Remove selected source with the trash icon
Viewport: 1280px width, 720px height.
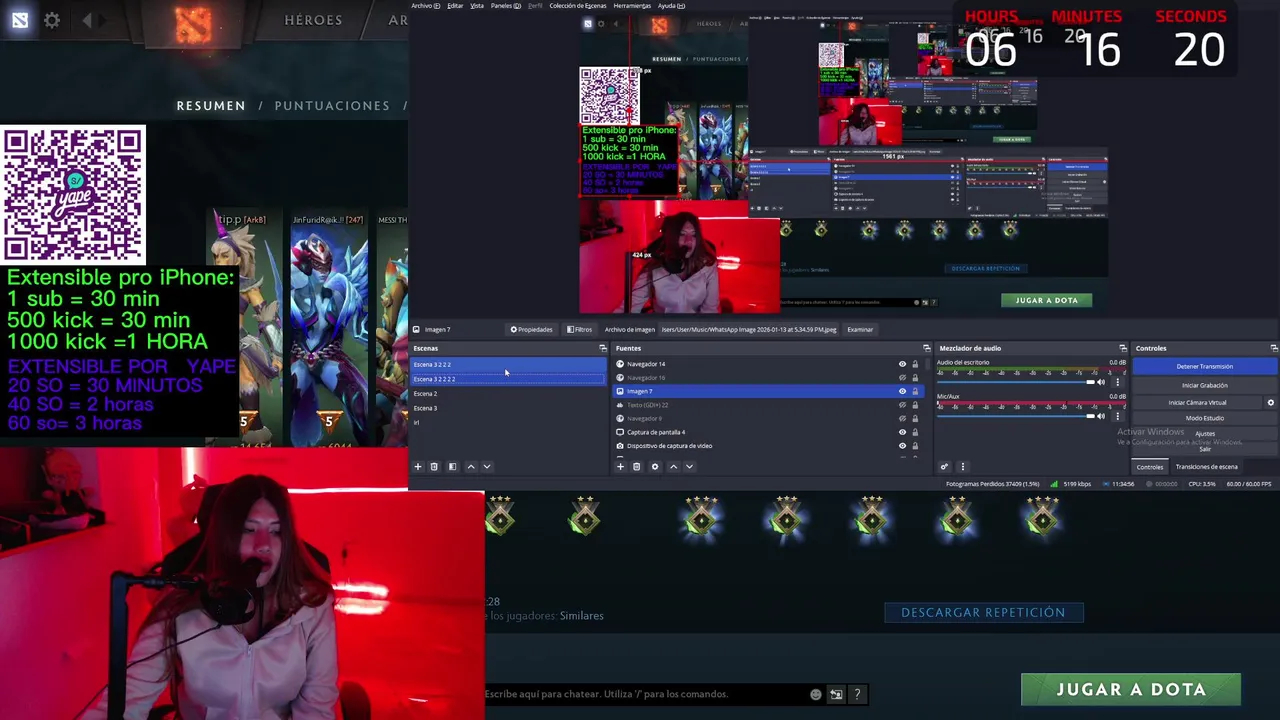[x=636, y=466]
